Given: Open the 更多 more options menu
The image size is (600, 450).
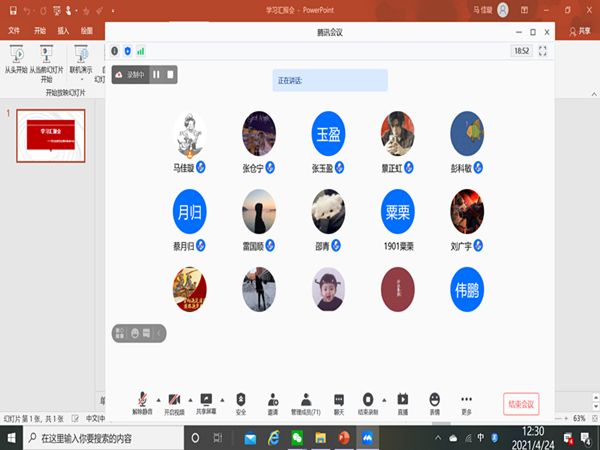Looking at the screenshot, I should 466,400.
